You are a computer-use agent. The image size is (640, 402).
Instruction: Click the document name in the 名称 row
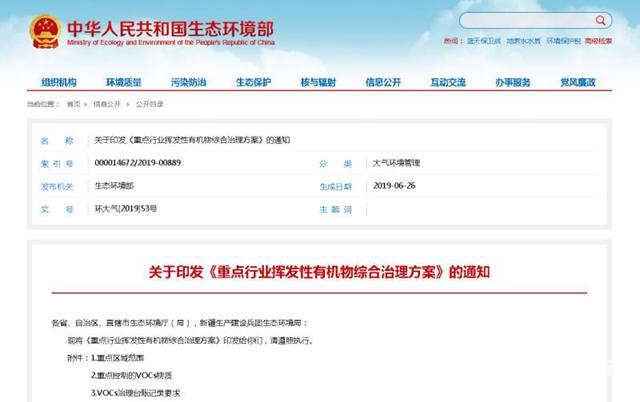192,140
